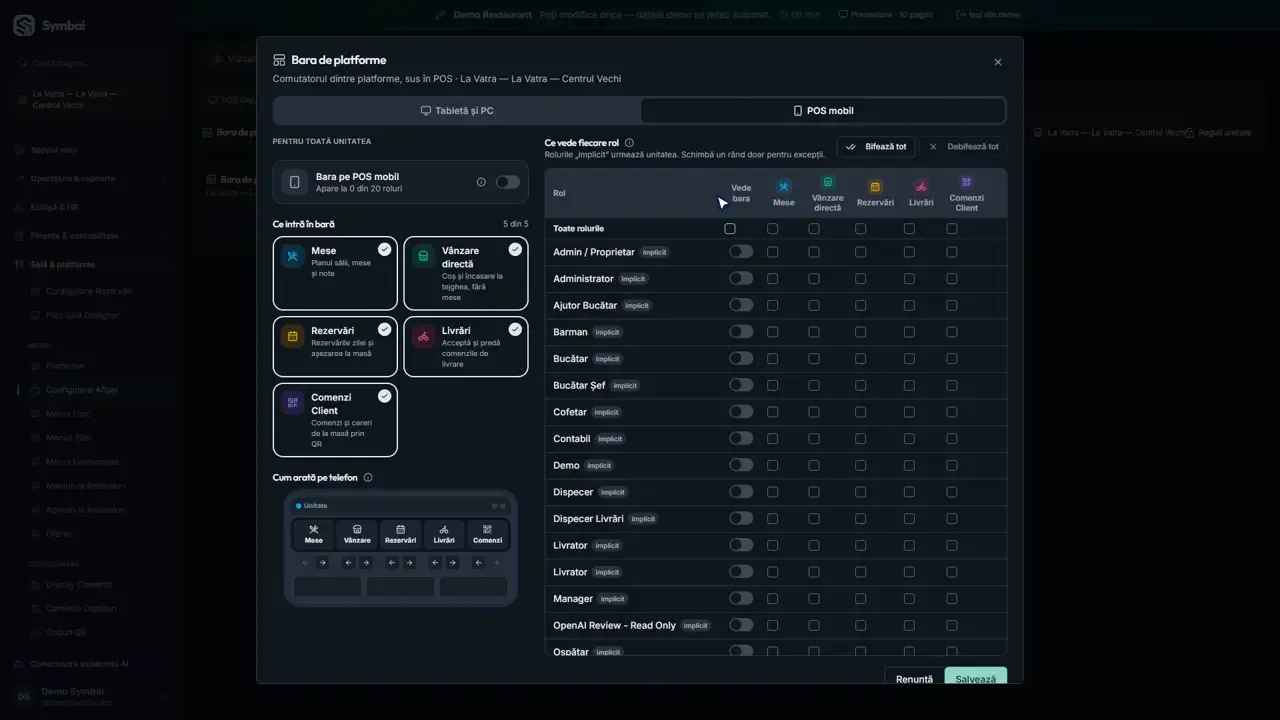The height and width of the screenshot is (720, 1280).
Task: Click Ieși din demo in the background top bar
Action: click(x=988, y=15)
